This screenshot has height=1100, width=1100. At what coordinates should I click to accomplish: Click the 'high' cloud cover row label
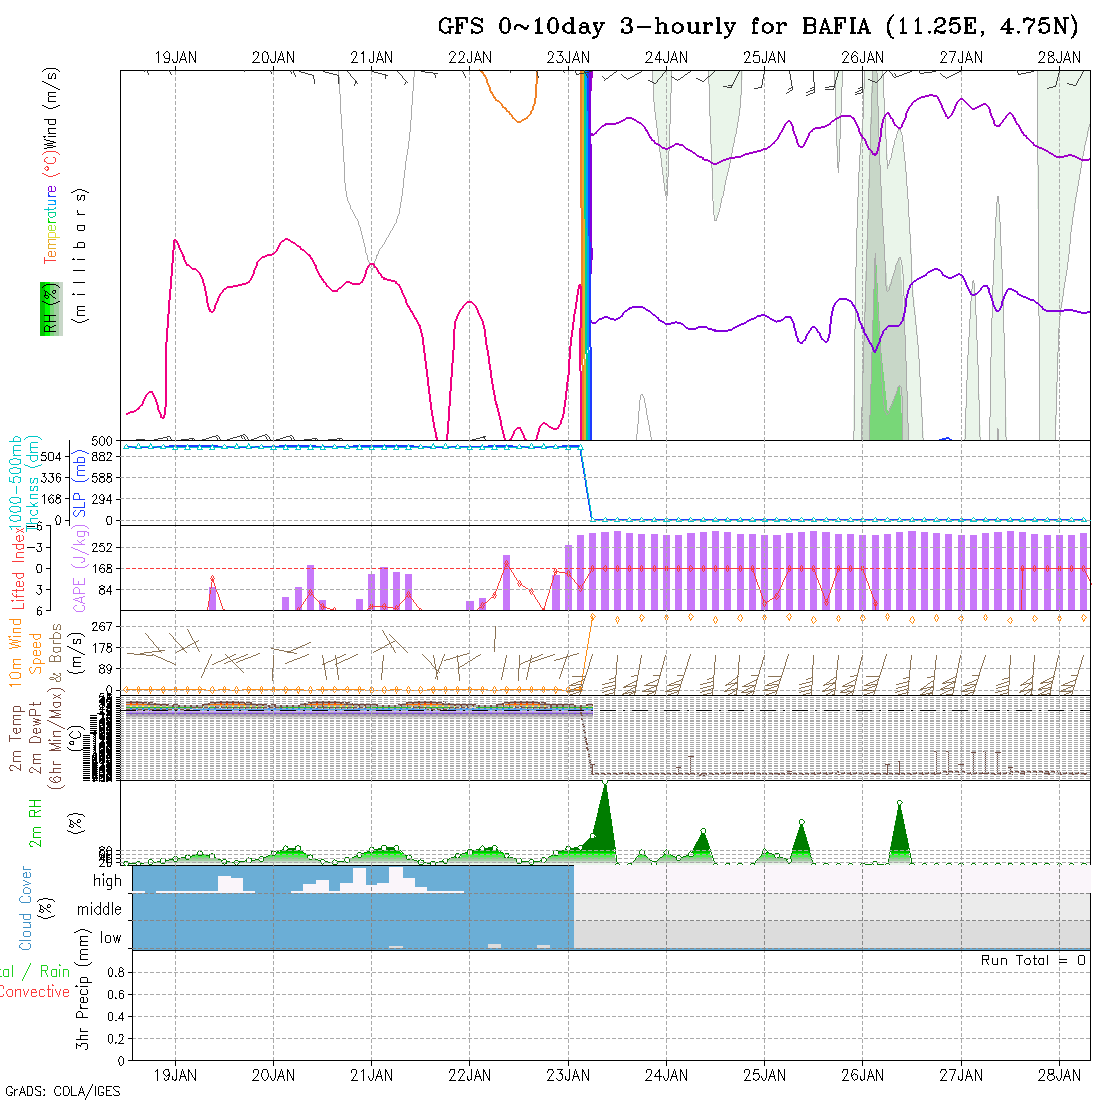pyautogui.click(x=107, y=881)
